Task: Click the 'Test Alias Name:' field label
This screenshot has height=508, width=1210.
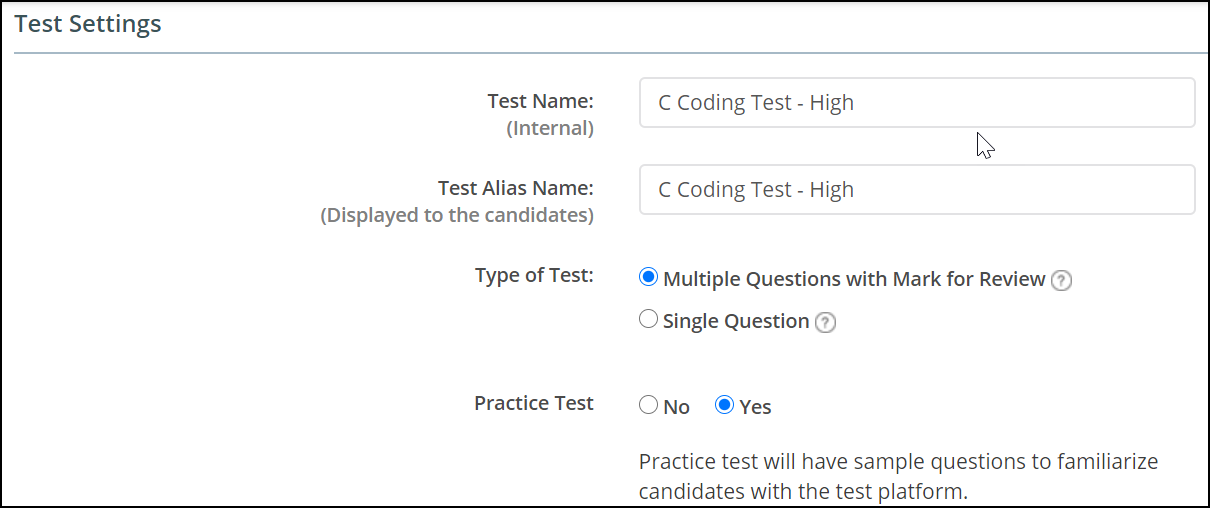Action: [516, 188]
